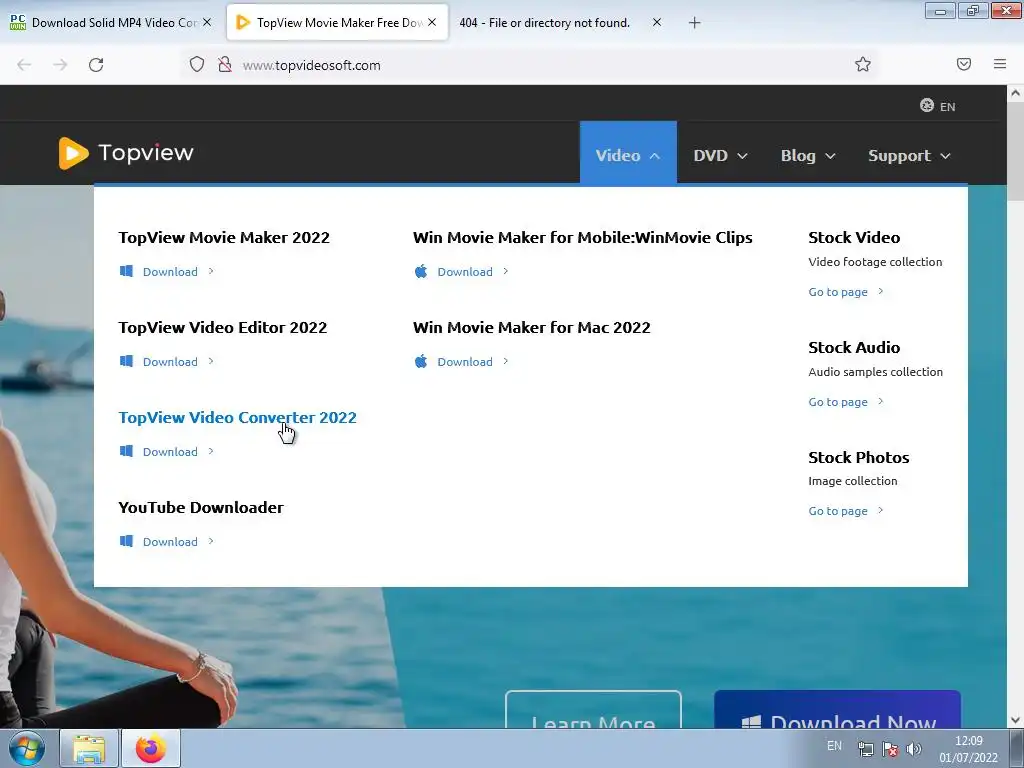Click the YouTube Downloader heading
Image resolution: width=1024 pixels, height=768 pixels.
coord(201,507)
